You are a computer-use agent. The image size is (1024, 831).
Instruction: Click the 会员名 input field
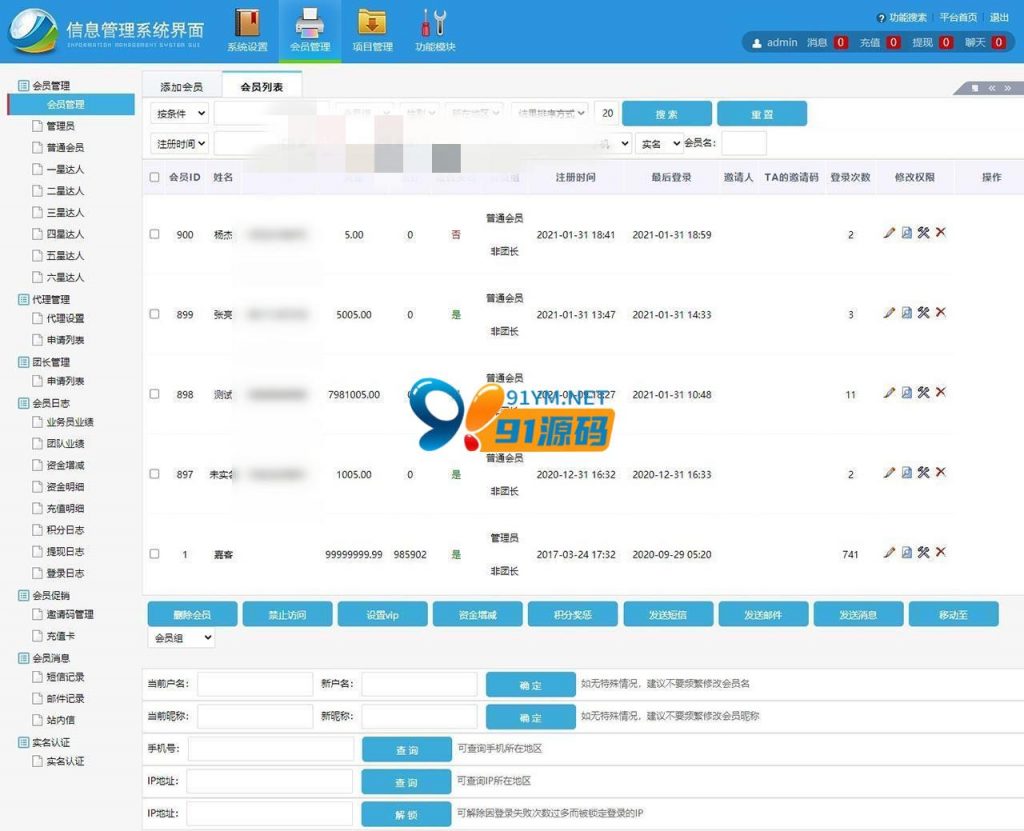[x=744, y=143]
